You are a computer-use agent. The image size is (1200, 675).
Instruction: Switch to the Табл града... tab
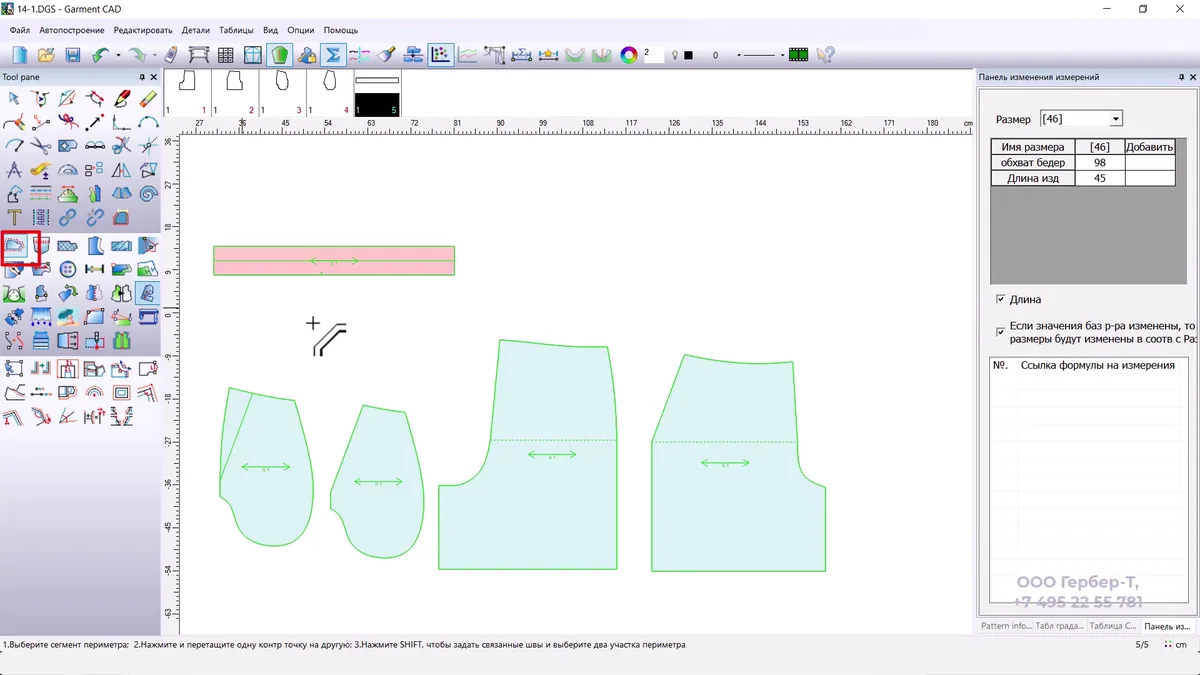(1058, 626)
